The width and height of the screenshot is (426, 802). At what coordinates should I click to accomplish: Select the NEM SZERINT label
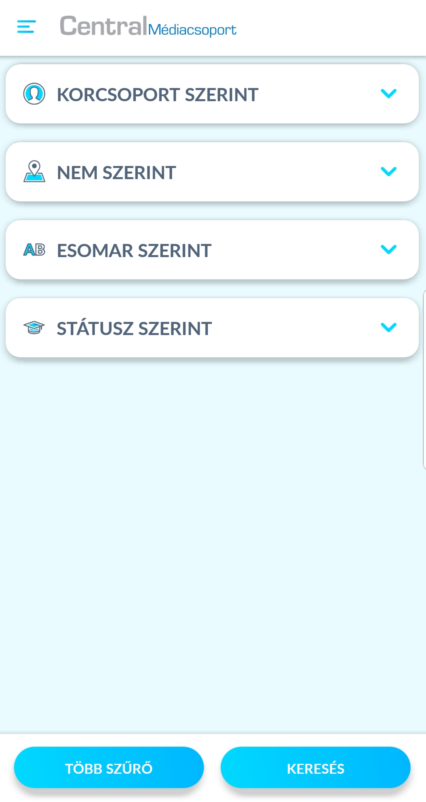coord(117,172)
